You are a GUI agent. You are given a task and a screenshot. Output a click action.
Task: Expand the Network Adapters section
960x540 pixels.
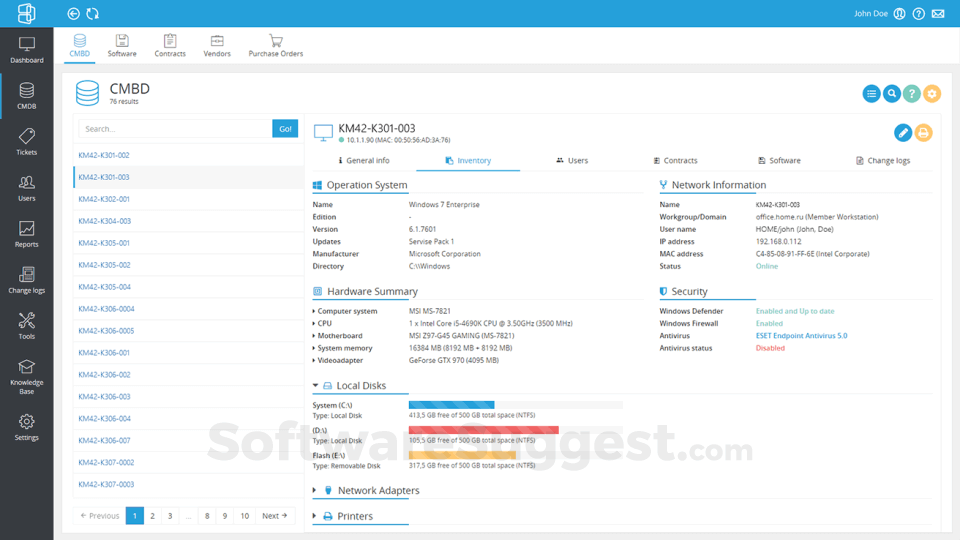click(315, 490)
